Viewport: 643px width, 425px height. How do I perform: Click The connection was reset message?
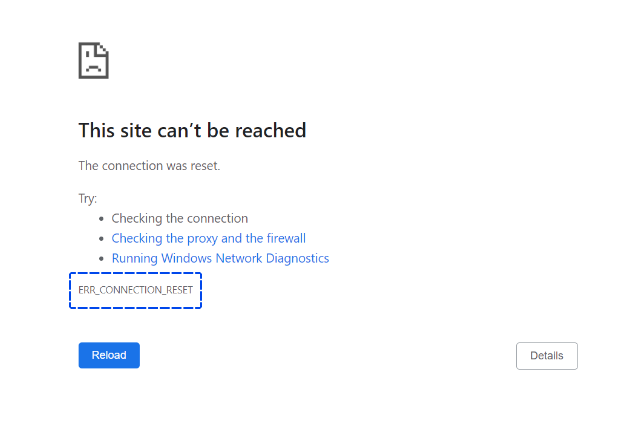(149, 166)
